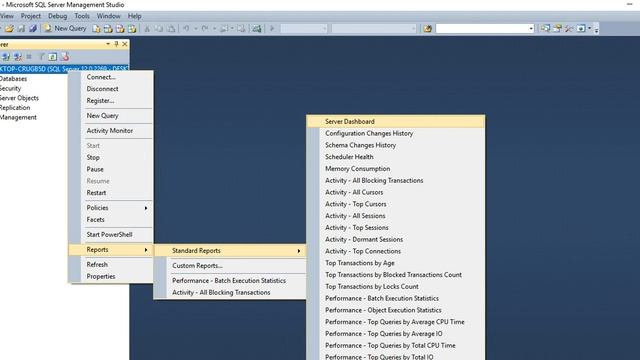Image resolution: width=640 pixels, height=360 pixels.
Task: Click the Analysis Services XMLA Query icon
Action: (132, 29)
